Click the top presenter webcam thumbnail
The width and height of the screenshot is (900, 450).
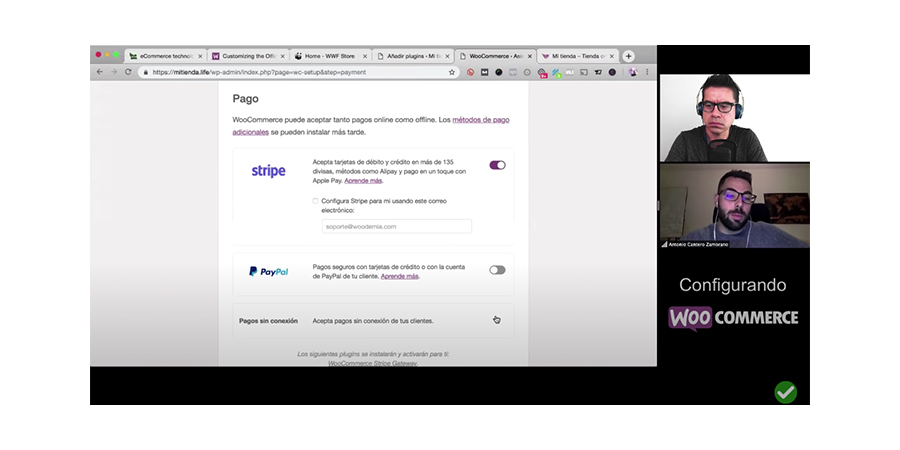coord(735,118)
